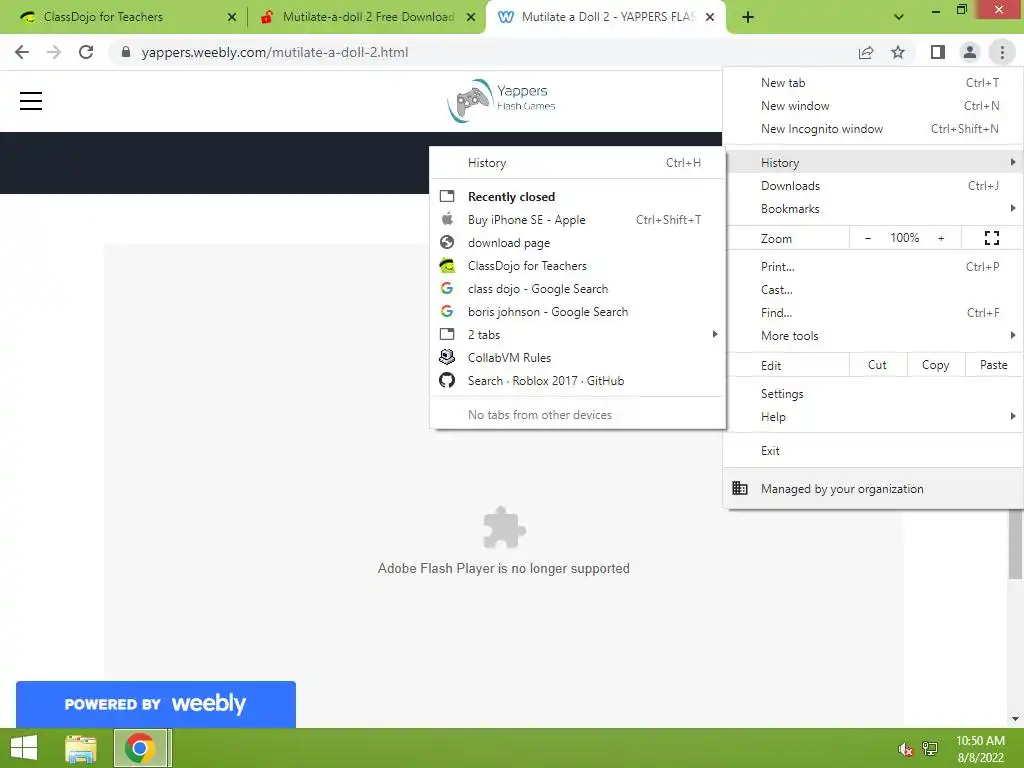Click the share page icon

(x=866, y=52)
